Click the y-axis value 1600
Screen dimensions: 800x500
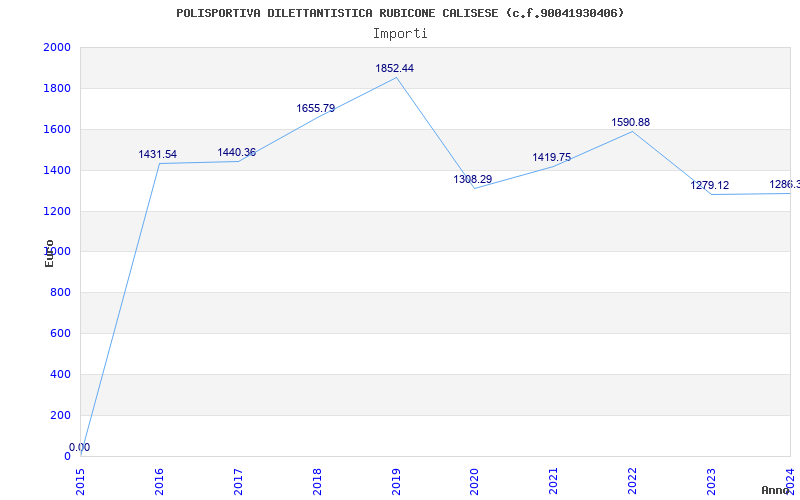[57, 129]
